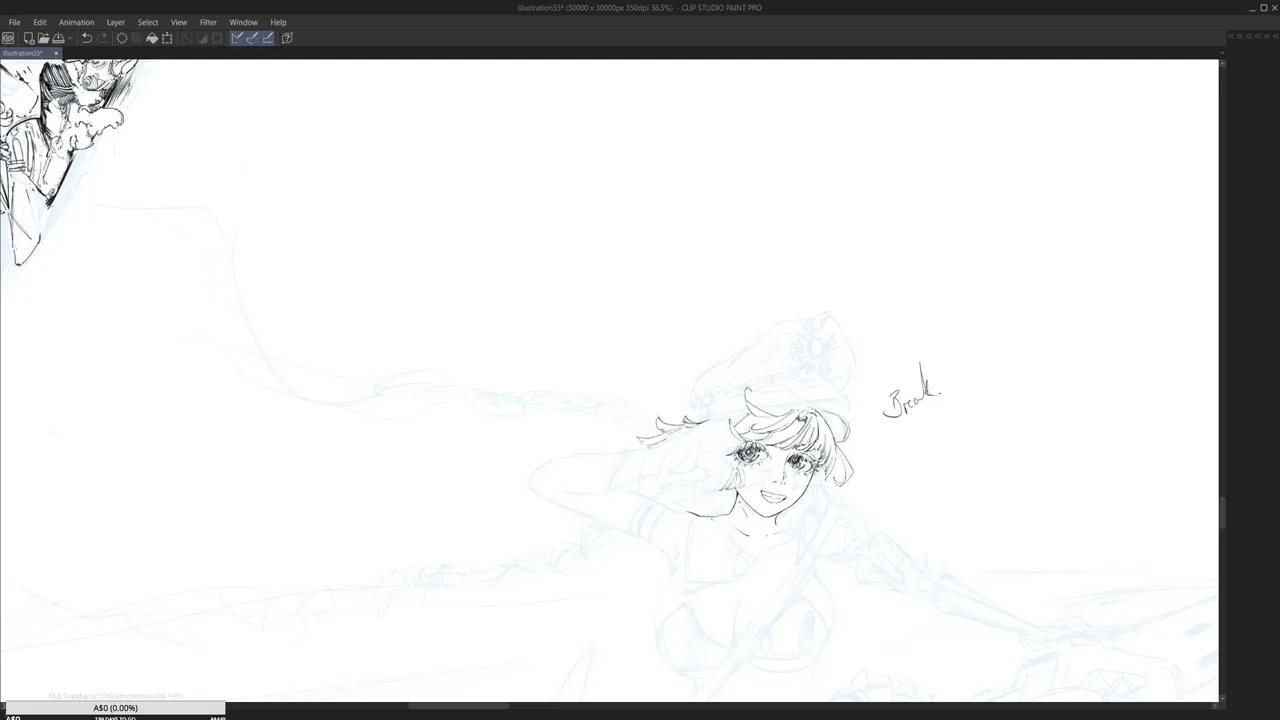
Task: Undo the last stroke
Action: [87, 38]
